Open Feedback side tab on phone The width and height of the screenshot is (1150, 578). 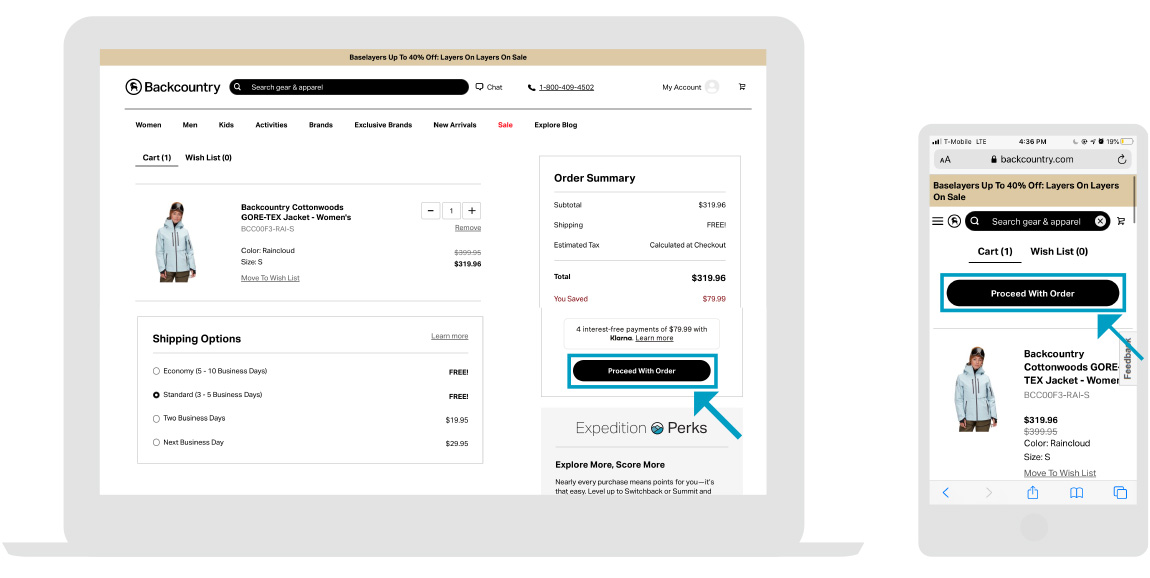(1128, 357)
